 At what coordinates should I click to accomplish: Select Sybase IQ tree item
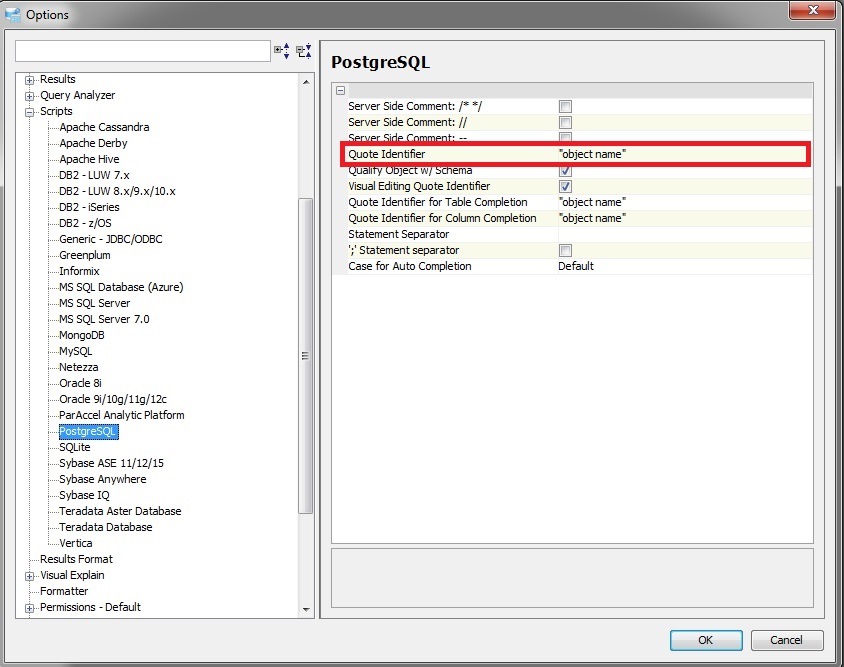[x=84, y=495]
